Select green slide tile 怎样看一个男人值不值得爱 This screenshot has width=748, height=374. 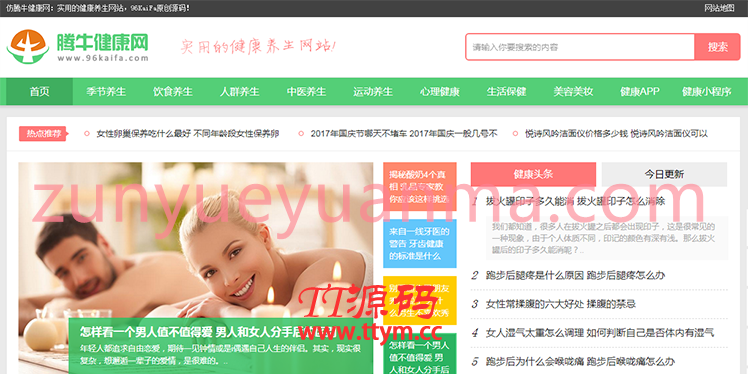coord(420,354)
